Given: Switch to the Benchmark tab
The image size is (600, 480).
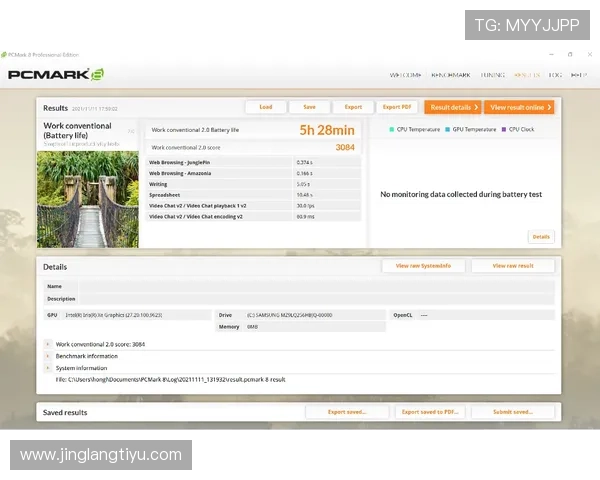Looking at the screenshot, I should [x=450, y=75].
